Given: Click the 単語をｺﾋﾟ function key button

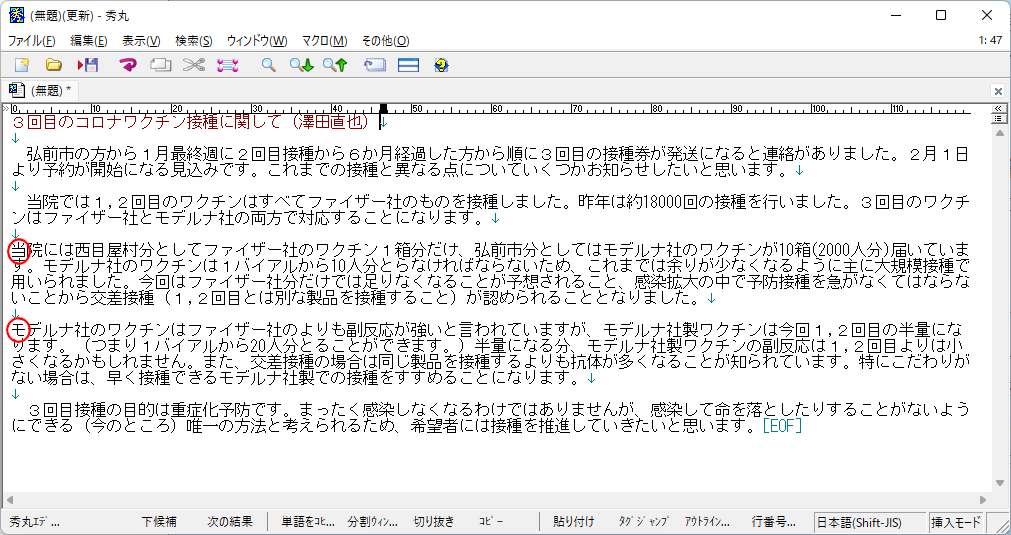Looking at the screenshot, I should pos(308,521).
